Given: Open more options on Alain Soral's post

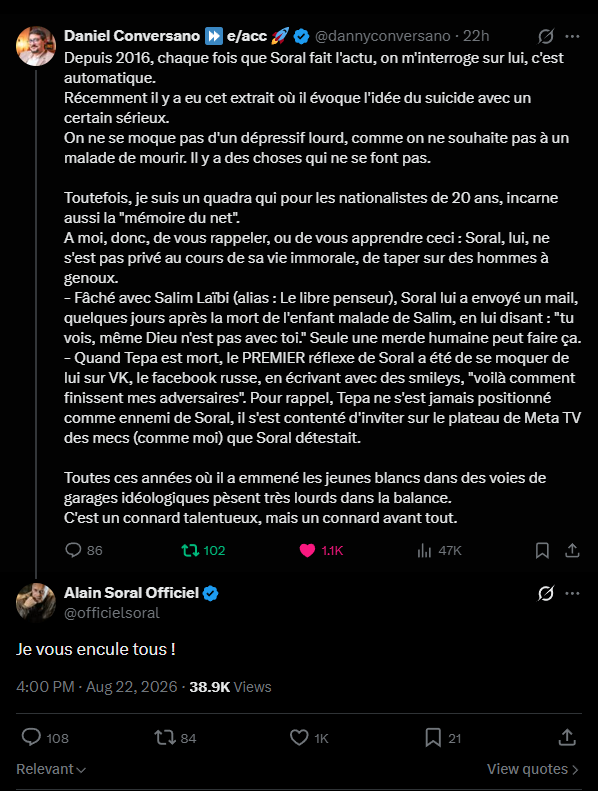Looking at the screenshot, I should (x=572, y=593).
